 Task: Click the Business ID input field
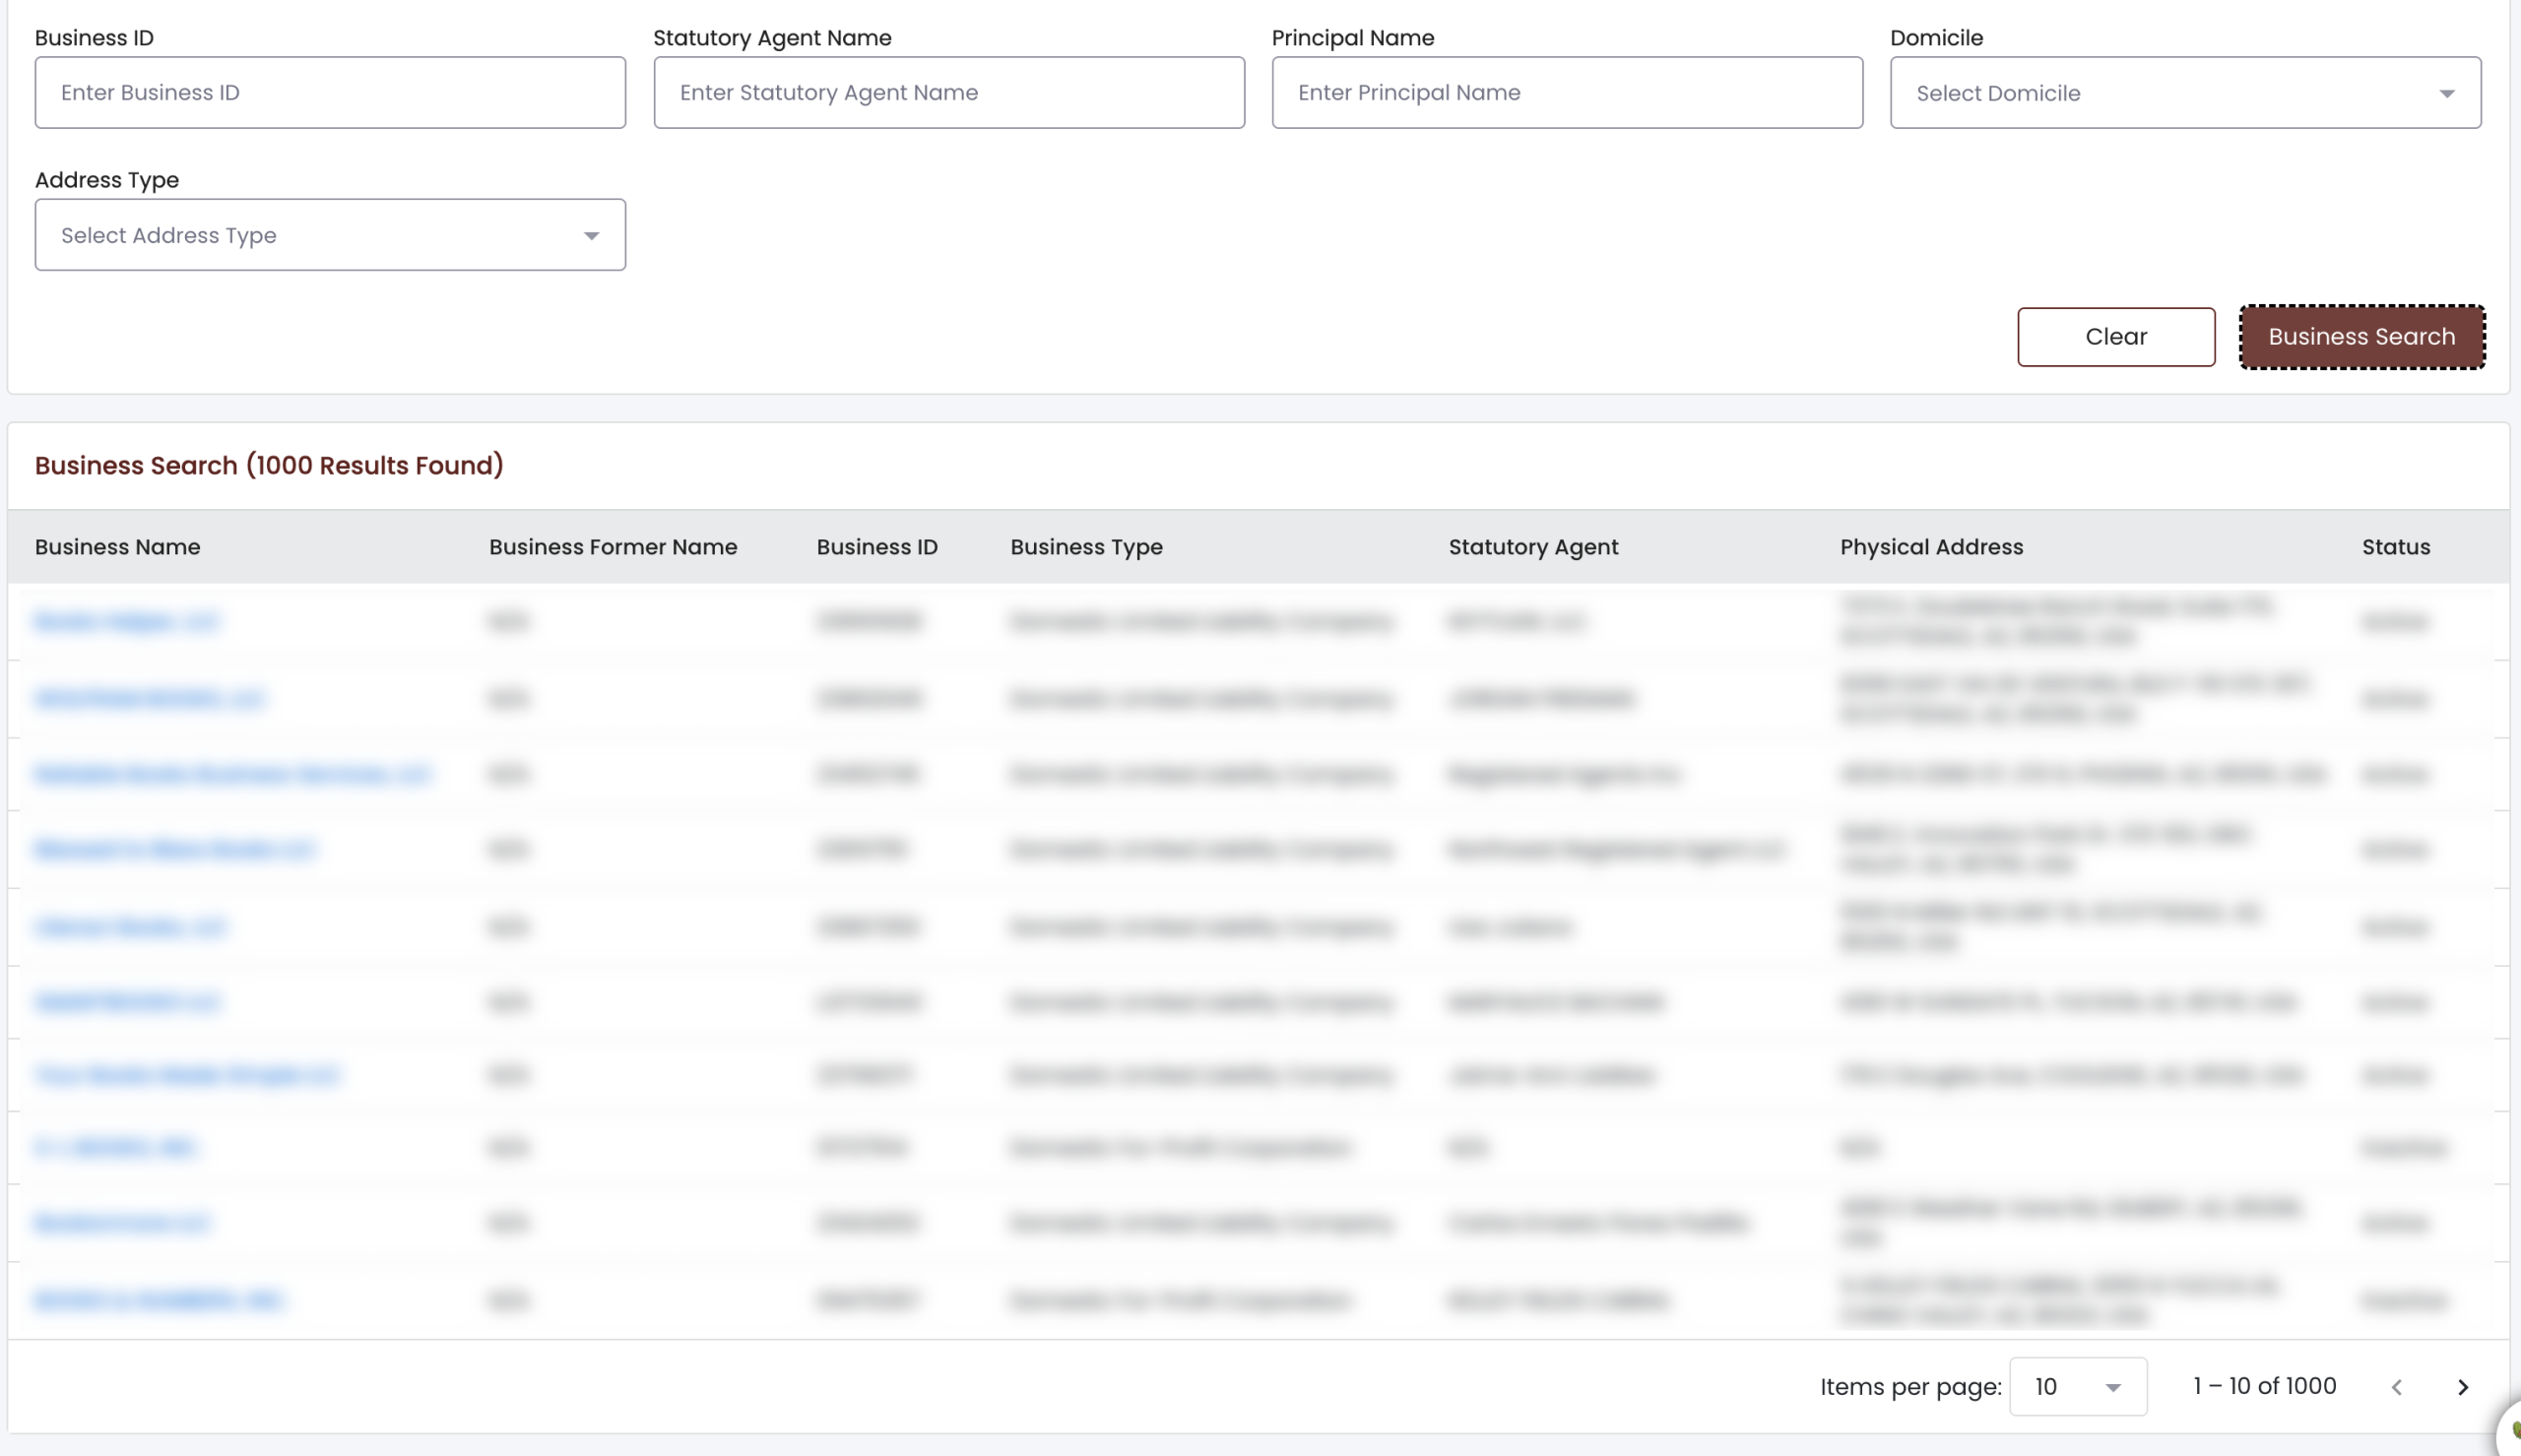click(x=330, y=92)
